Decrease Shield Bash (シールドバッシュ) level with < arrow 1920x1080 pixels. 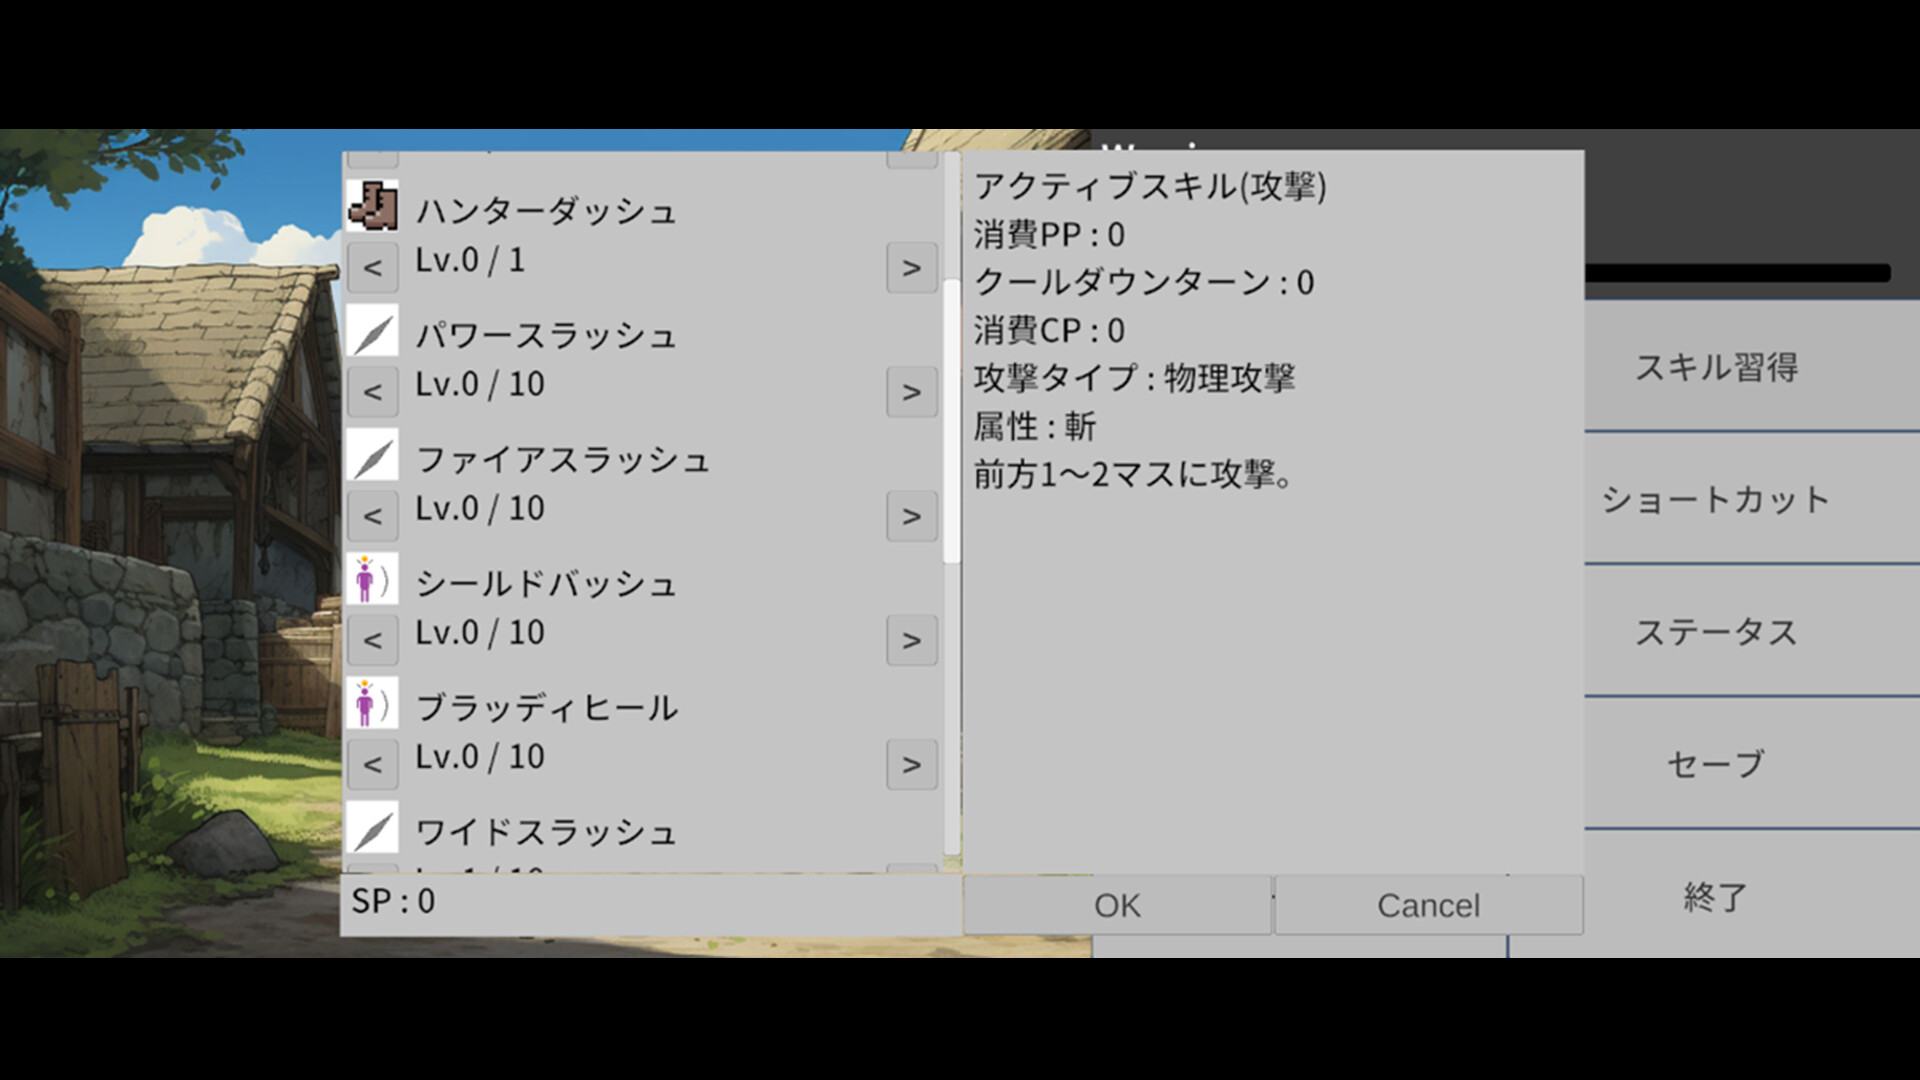(x=372, y=640)
